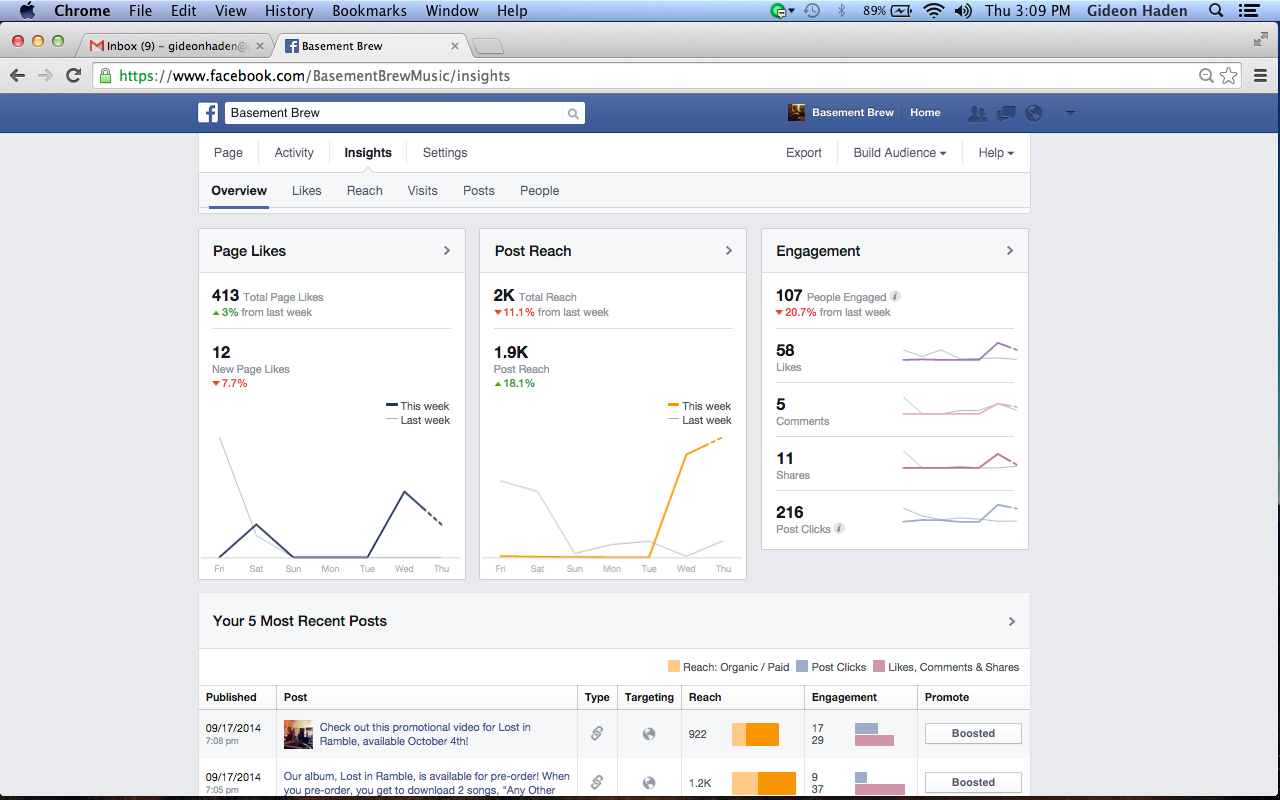The height and width of the screenshot is (800, 1280).
Task: Click the browser forward arrow
Action: tap(45, 75)
